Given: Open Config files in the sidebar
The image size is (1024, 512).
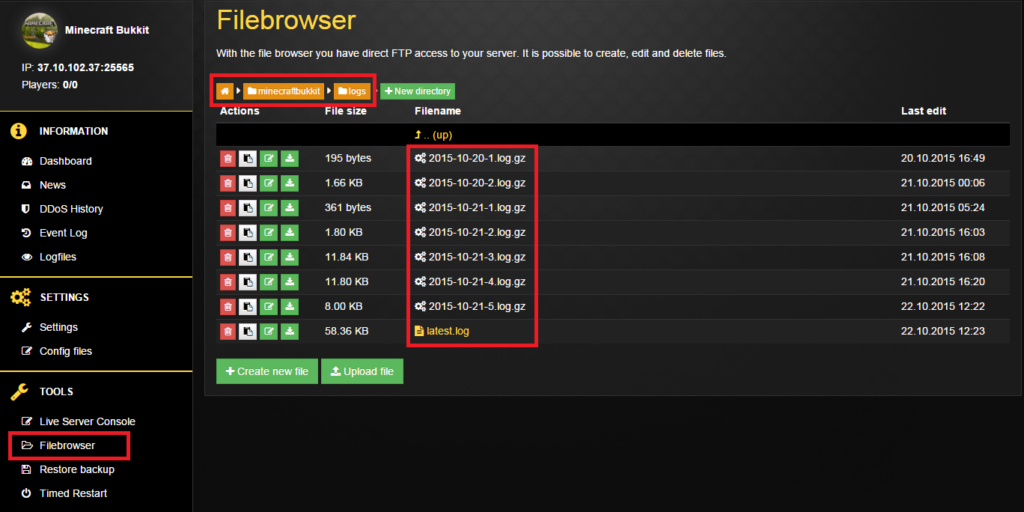Looking at the screenshot, I should point(65,351).
